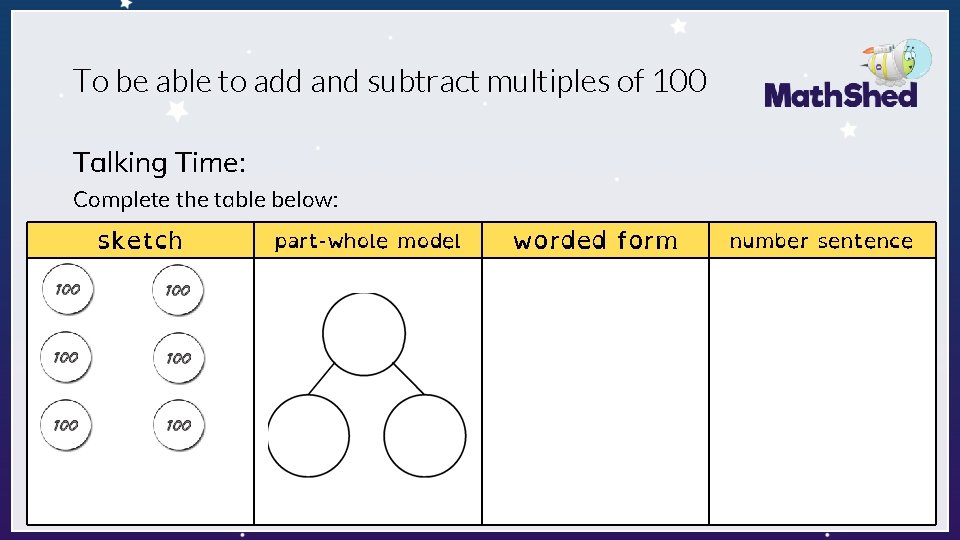Click the number sentence column header
960x540 pixels.
(x=822, y=240)
